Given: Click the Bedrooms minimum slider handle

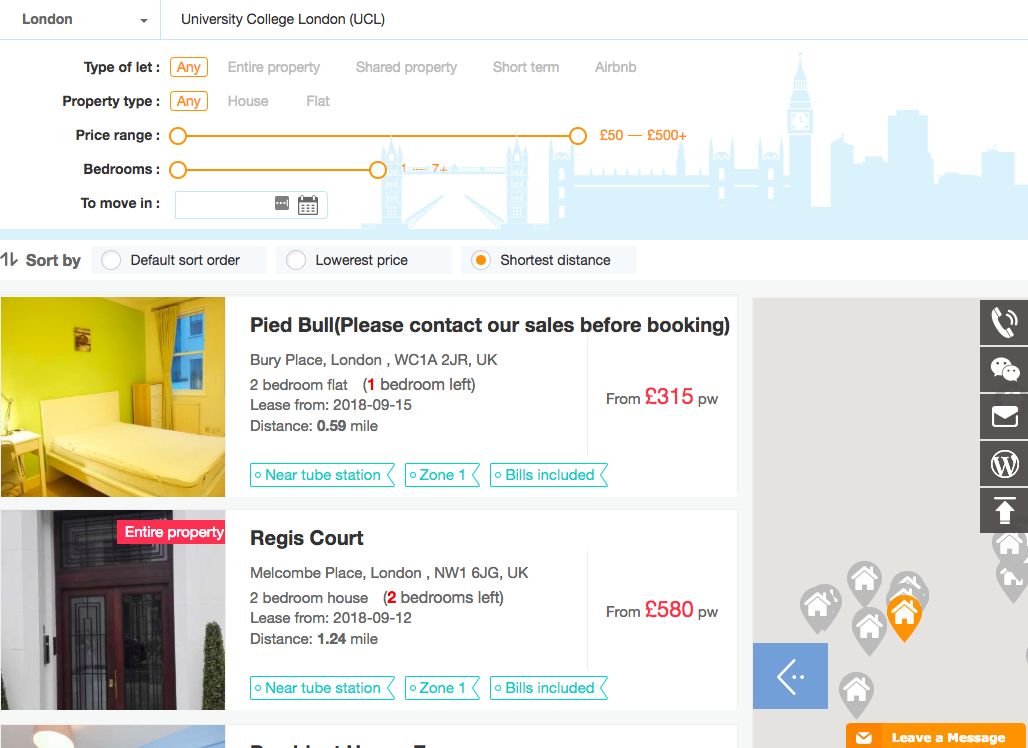Looking at the screenshot, I should [x=178, y=170].
